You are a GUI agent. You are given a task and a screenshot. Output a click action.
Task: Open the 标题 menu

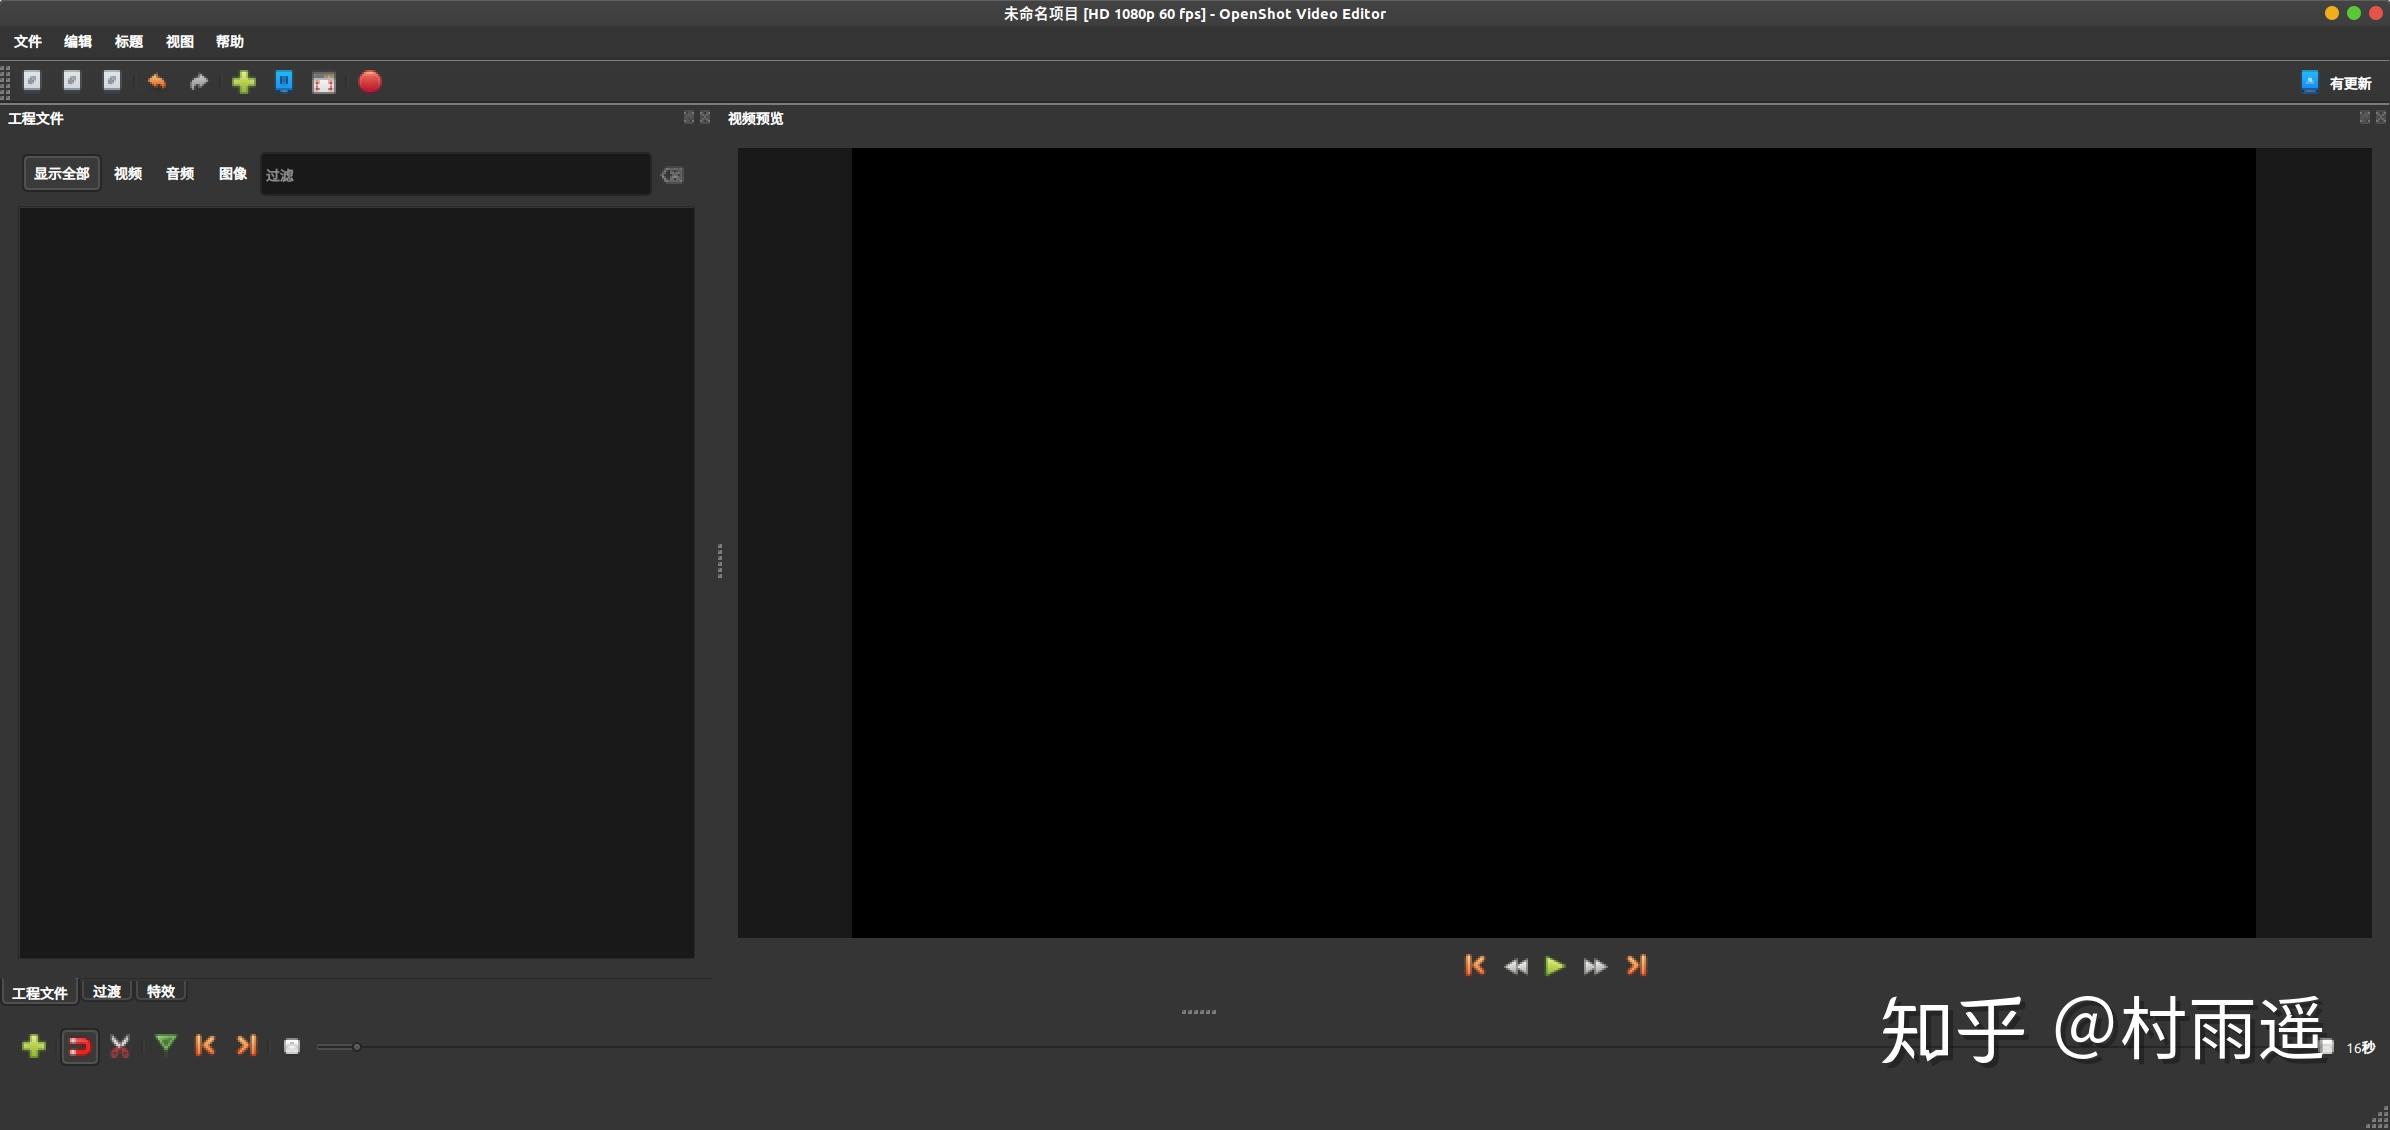129,41
